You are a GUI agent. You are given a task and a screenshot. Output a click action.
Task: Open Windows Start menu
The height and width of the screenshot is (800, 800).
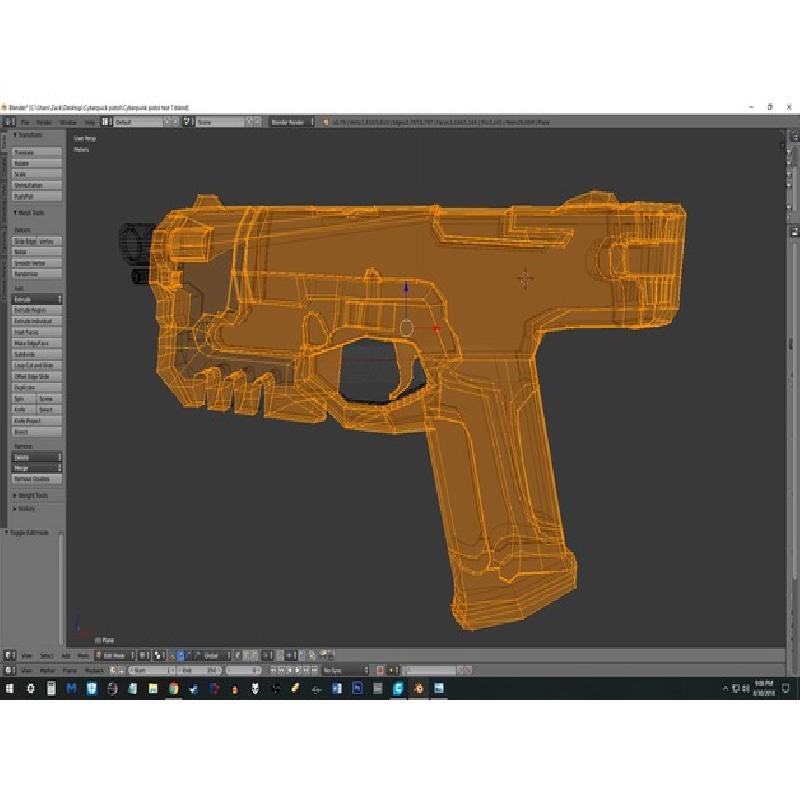tap(9, 689)
